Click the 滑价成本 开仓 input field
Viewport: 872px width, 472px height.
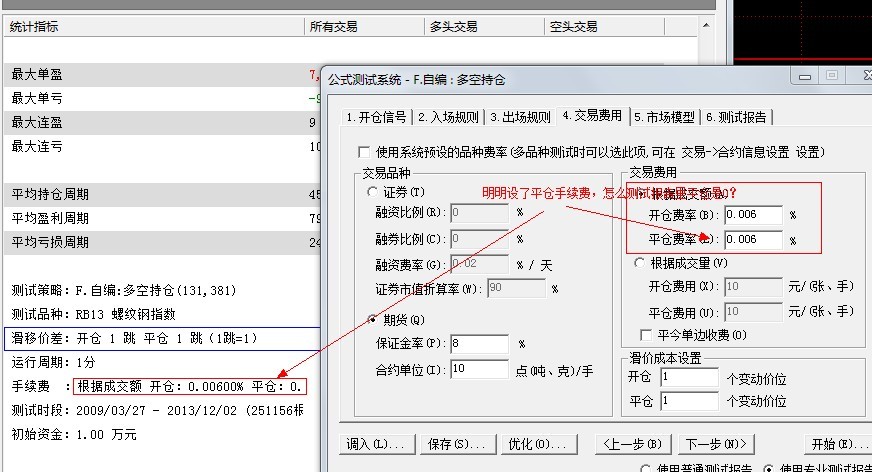[x=689, y=377]
